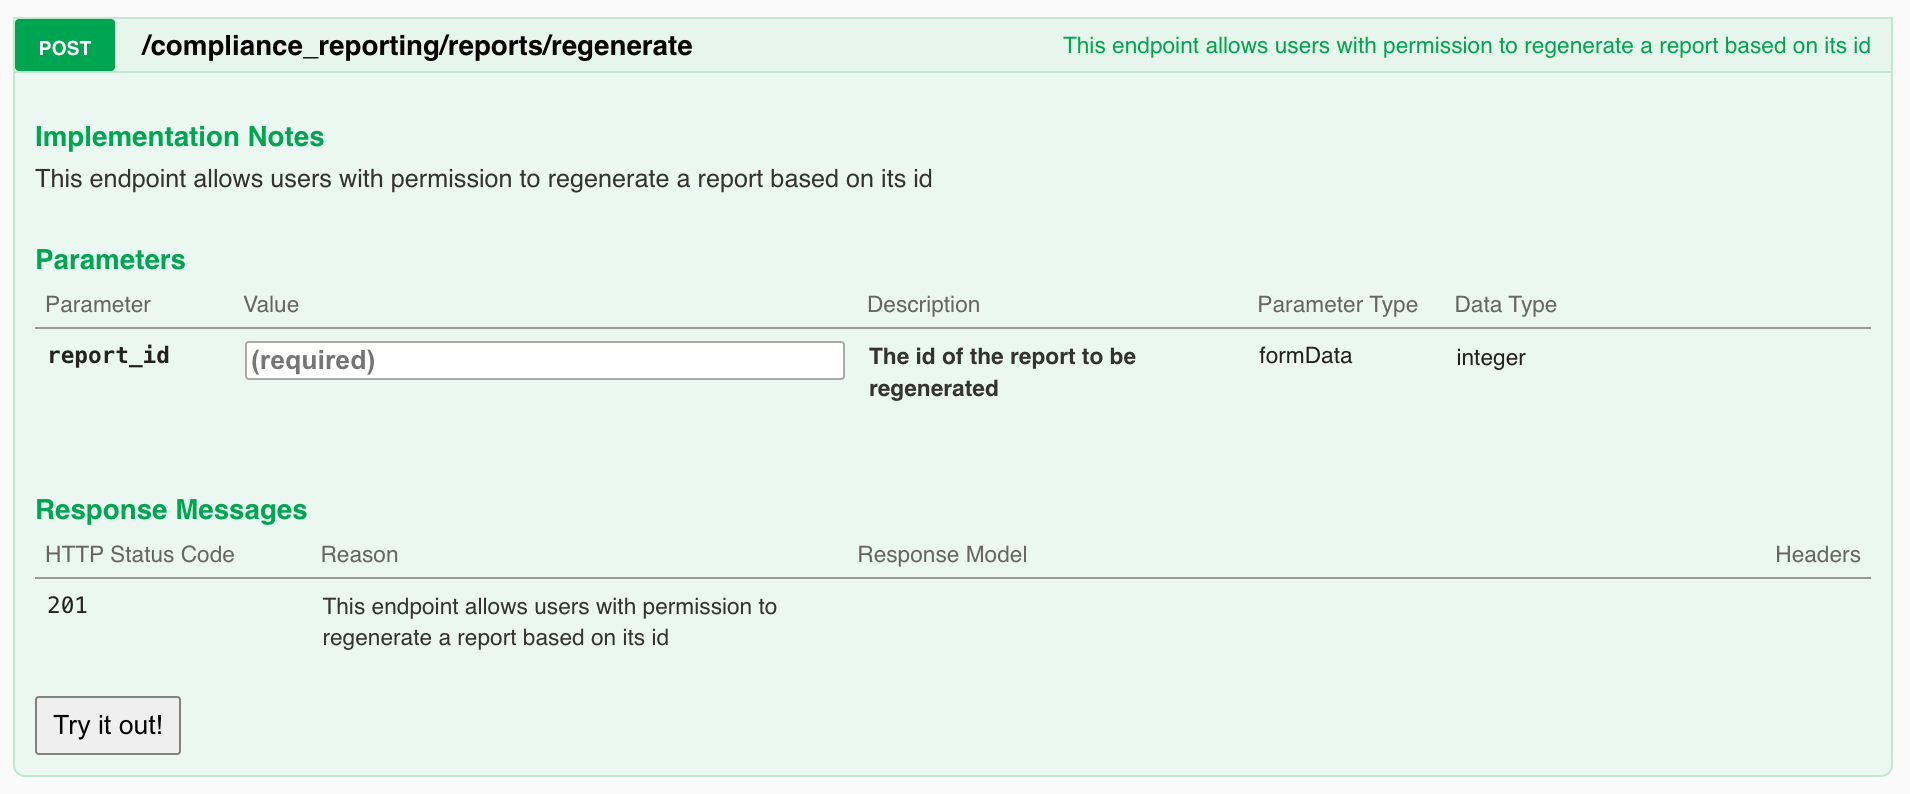
Task: Click the Parameters section heading
Action: tap(110, 259)
